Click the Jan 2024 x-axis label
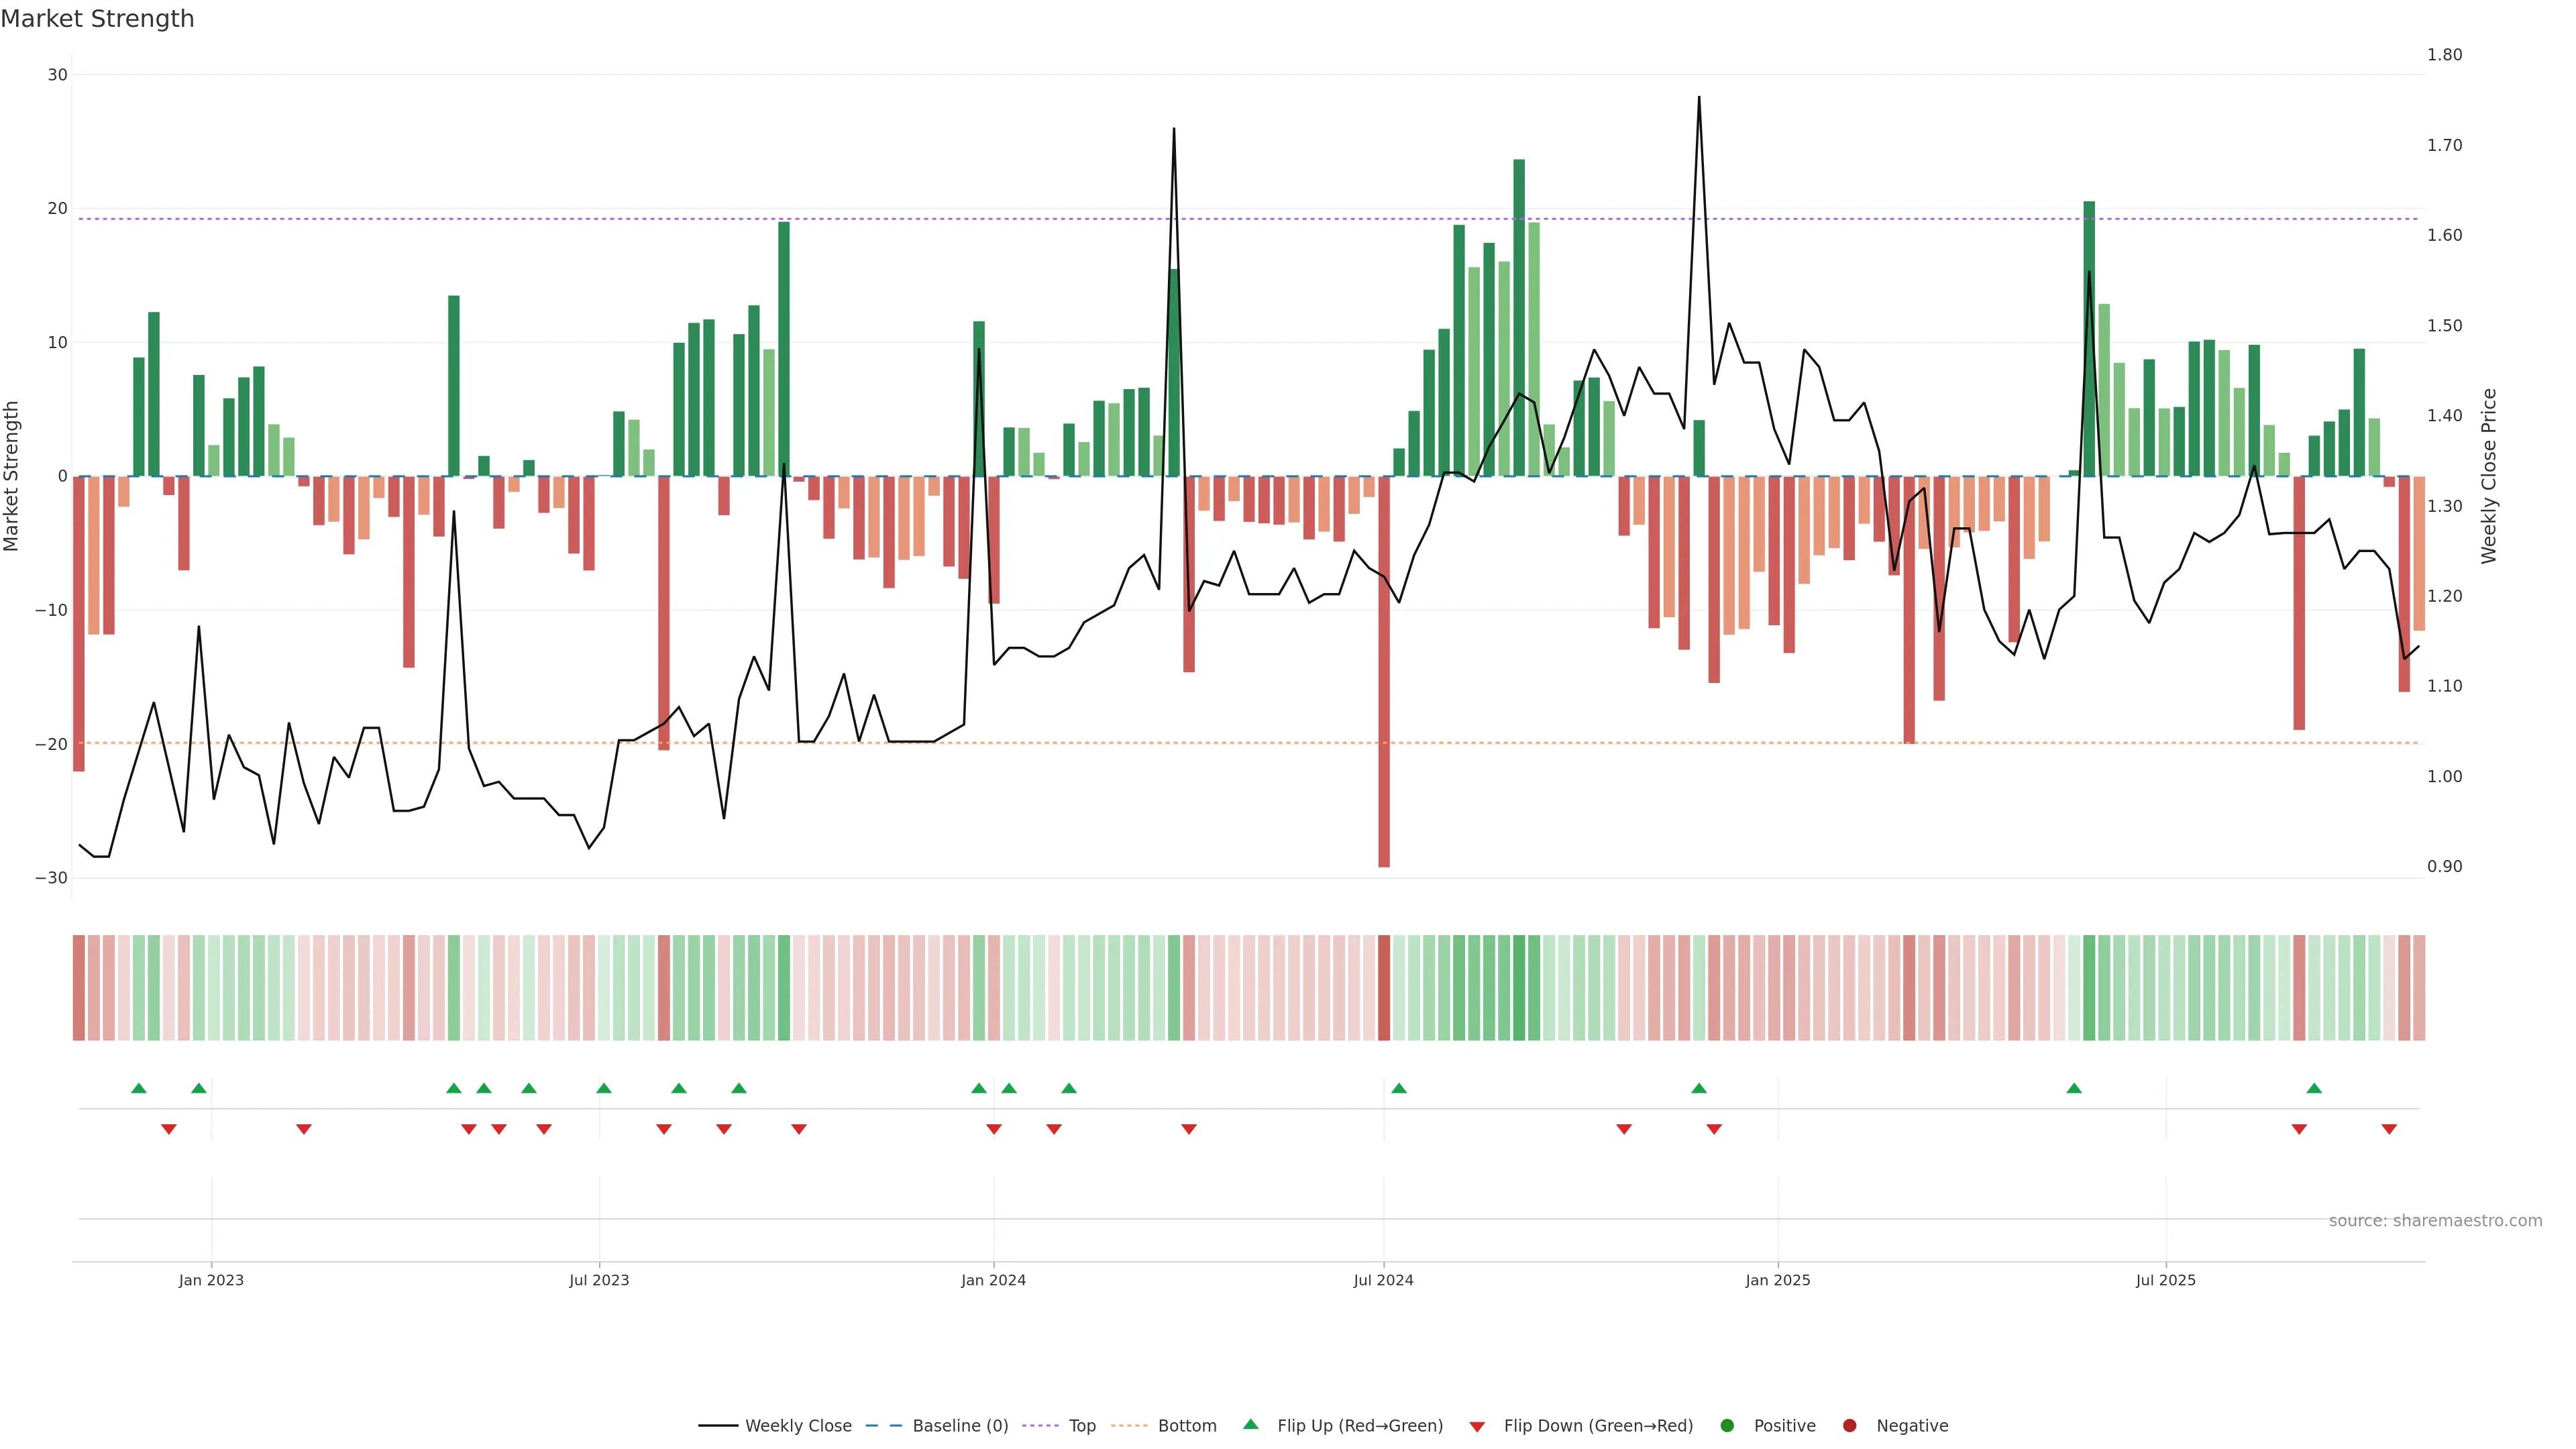Viewport: 2576px width, 1449px height. [993, 1280]
